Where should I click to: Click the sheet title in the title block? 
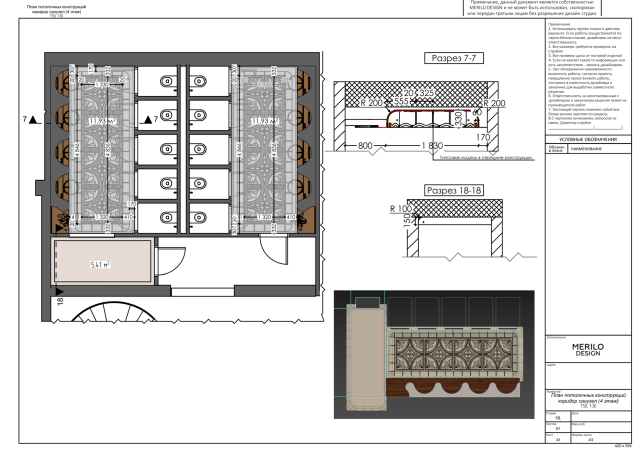click(x=587, y=398)
